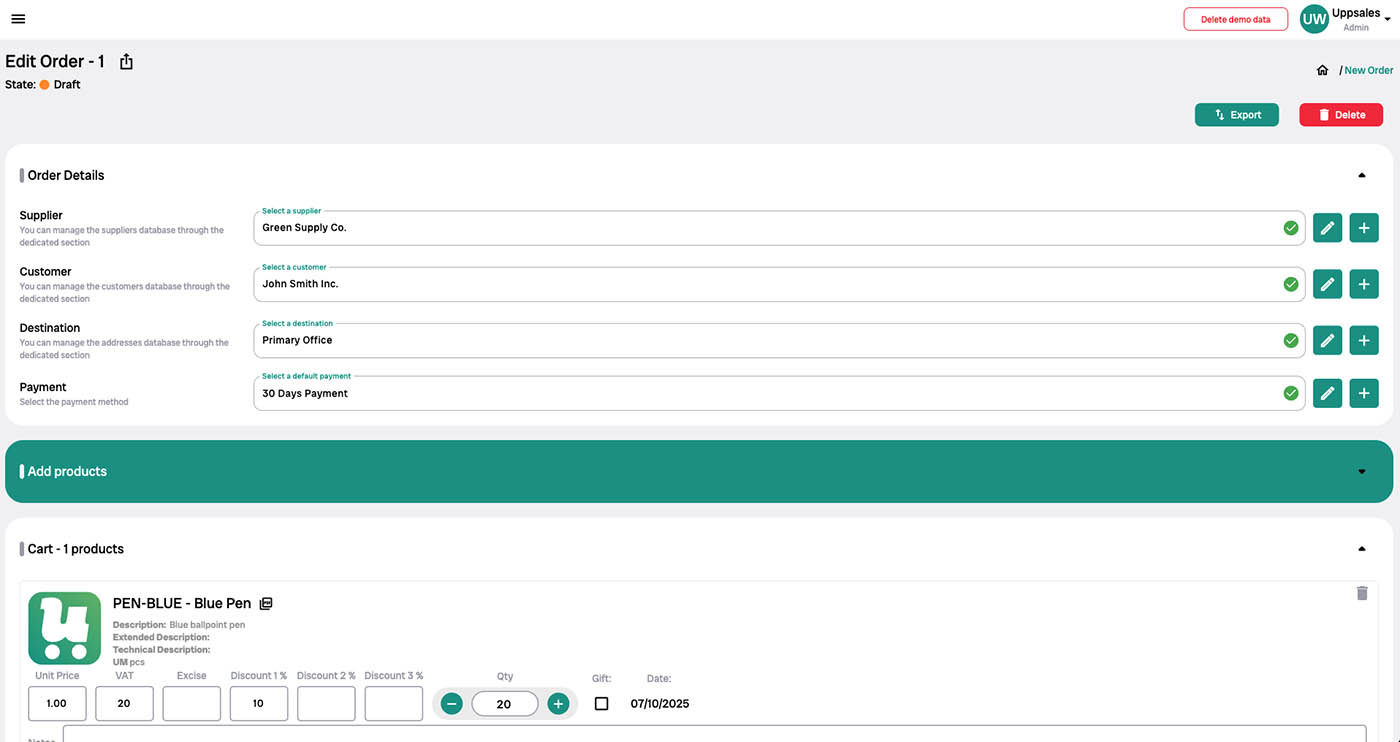This screenshot has height=742, width=1400.
Task: Click the home breadcrumb icon
Action: click(x=1322, y=70)
